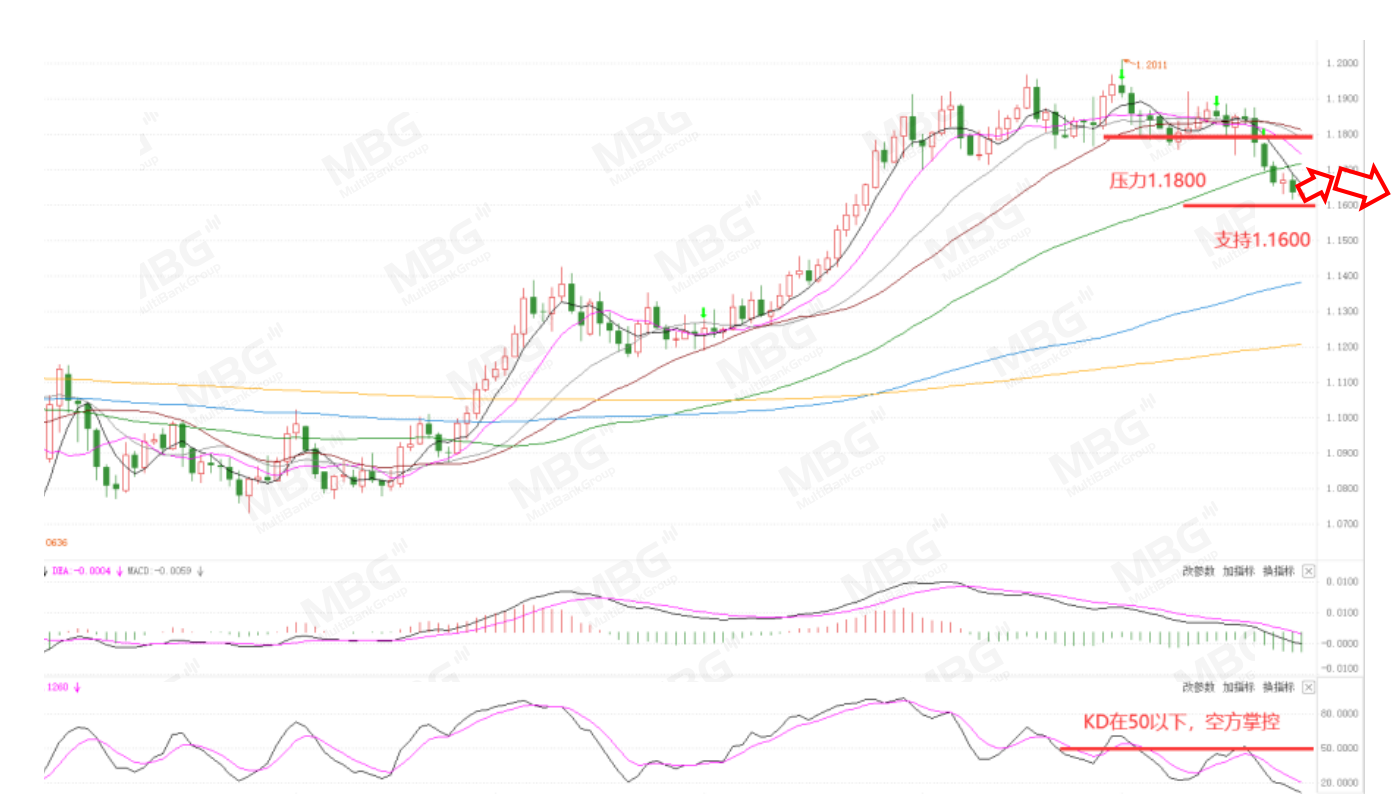Click 加指标 in the MACD panel
Image resolution: width=1395 pixels, height=795 pixels.
pyautogui.click(x=1238, y=572)
